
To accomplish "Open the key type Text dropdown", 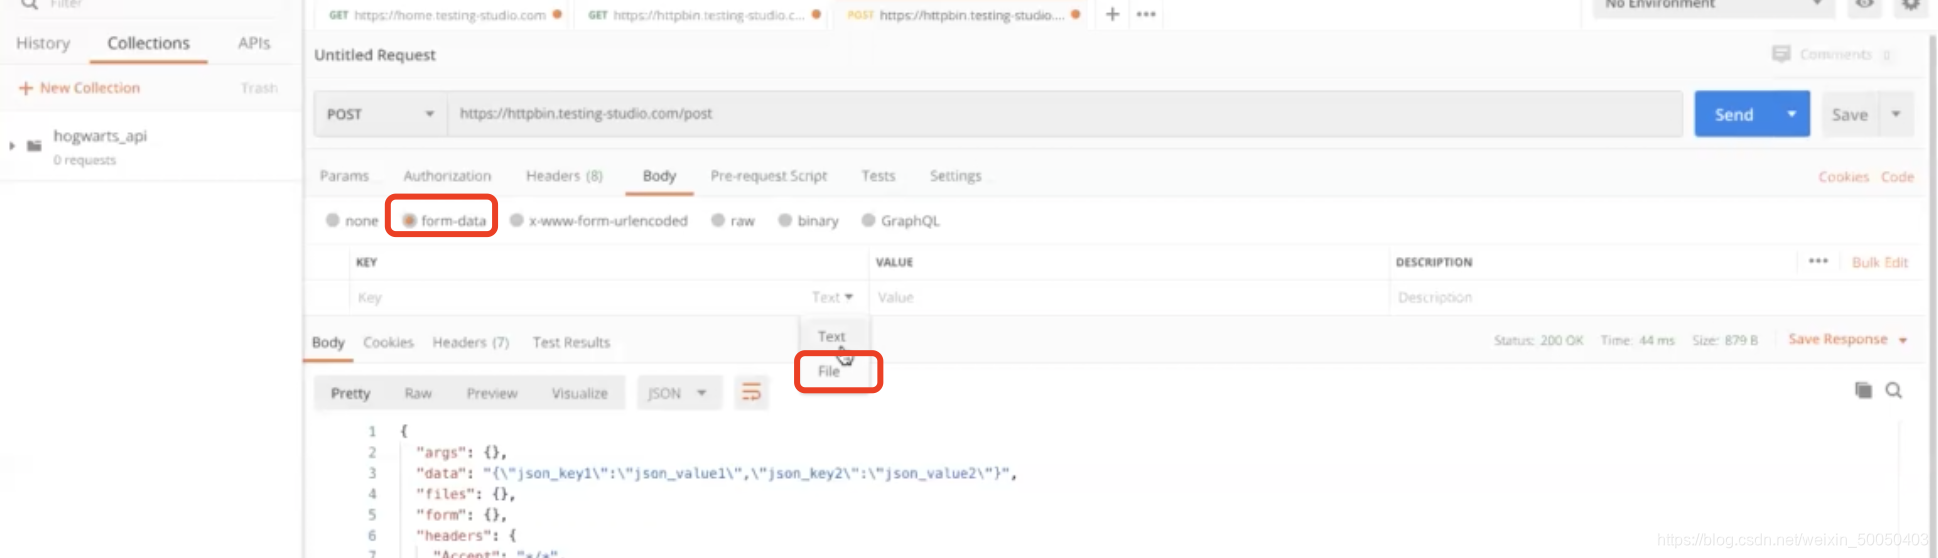I will point(832,297).
